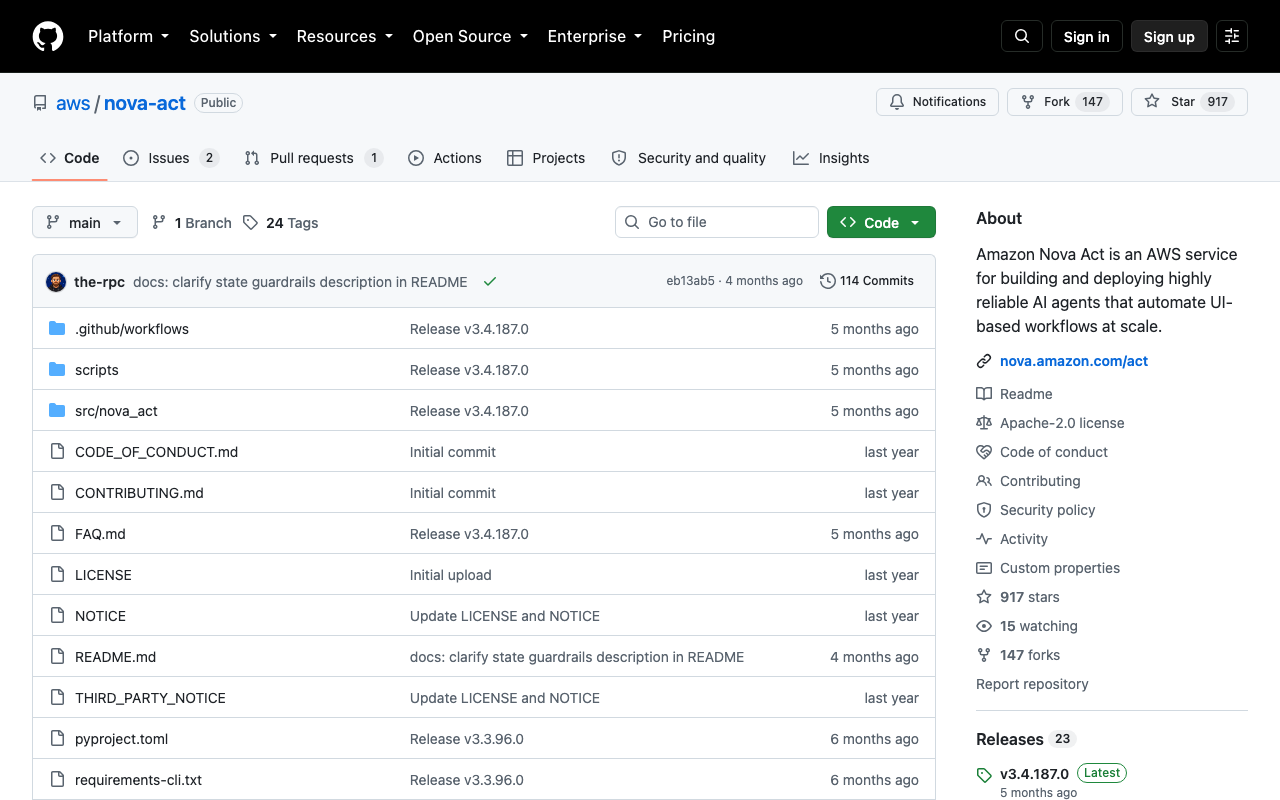The height and width of the screenshot is (800, 1280).
Task: Open appearance settings sliders icon
Action: pos(1232,36)
